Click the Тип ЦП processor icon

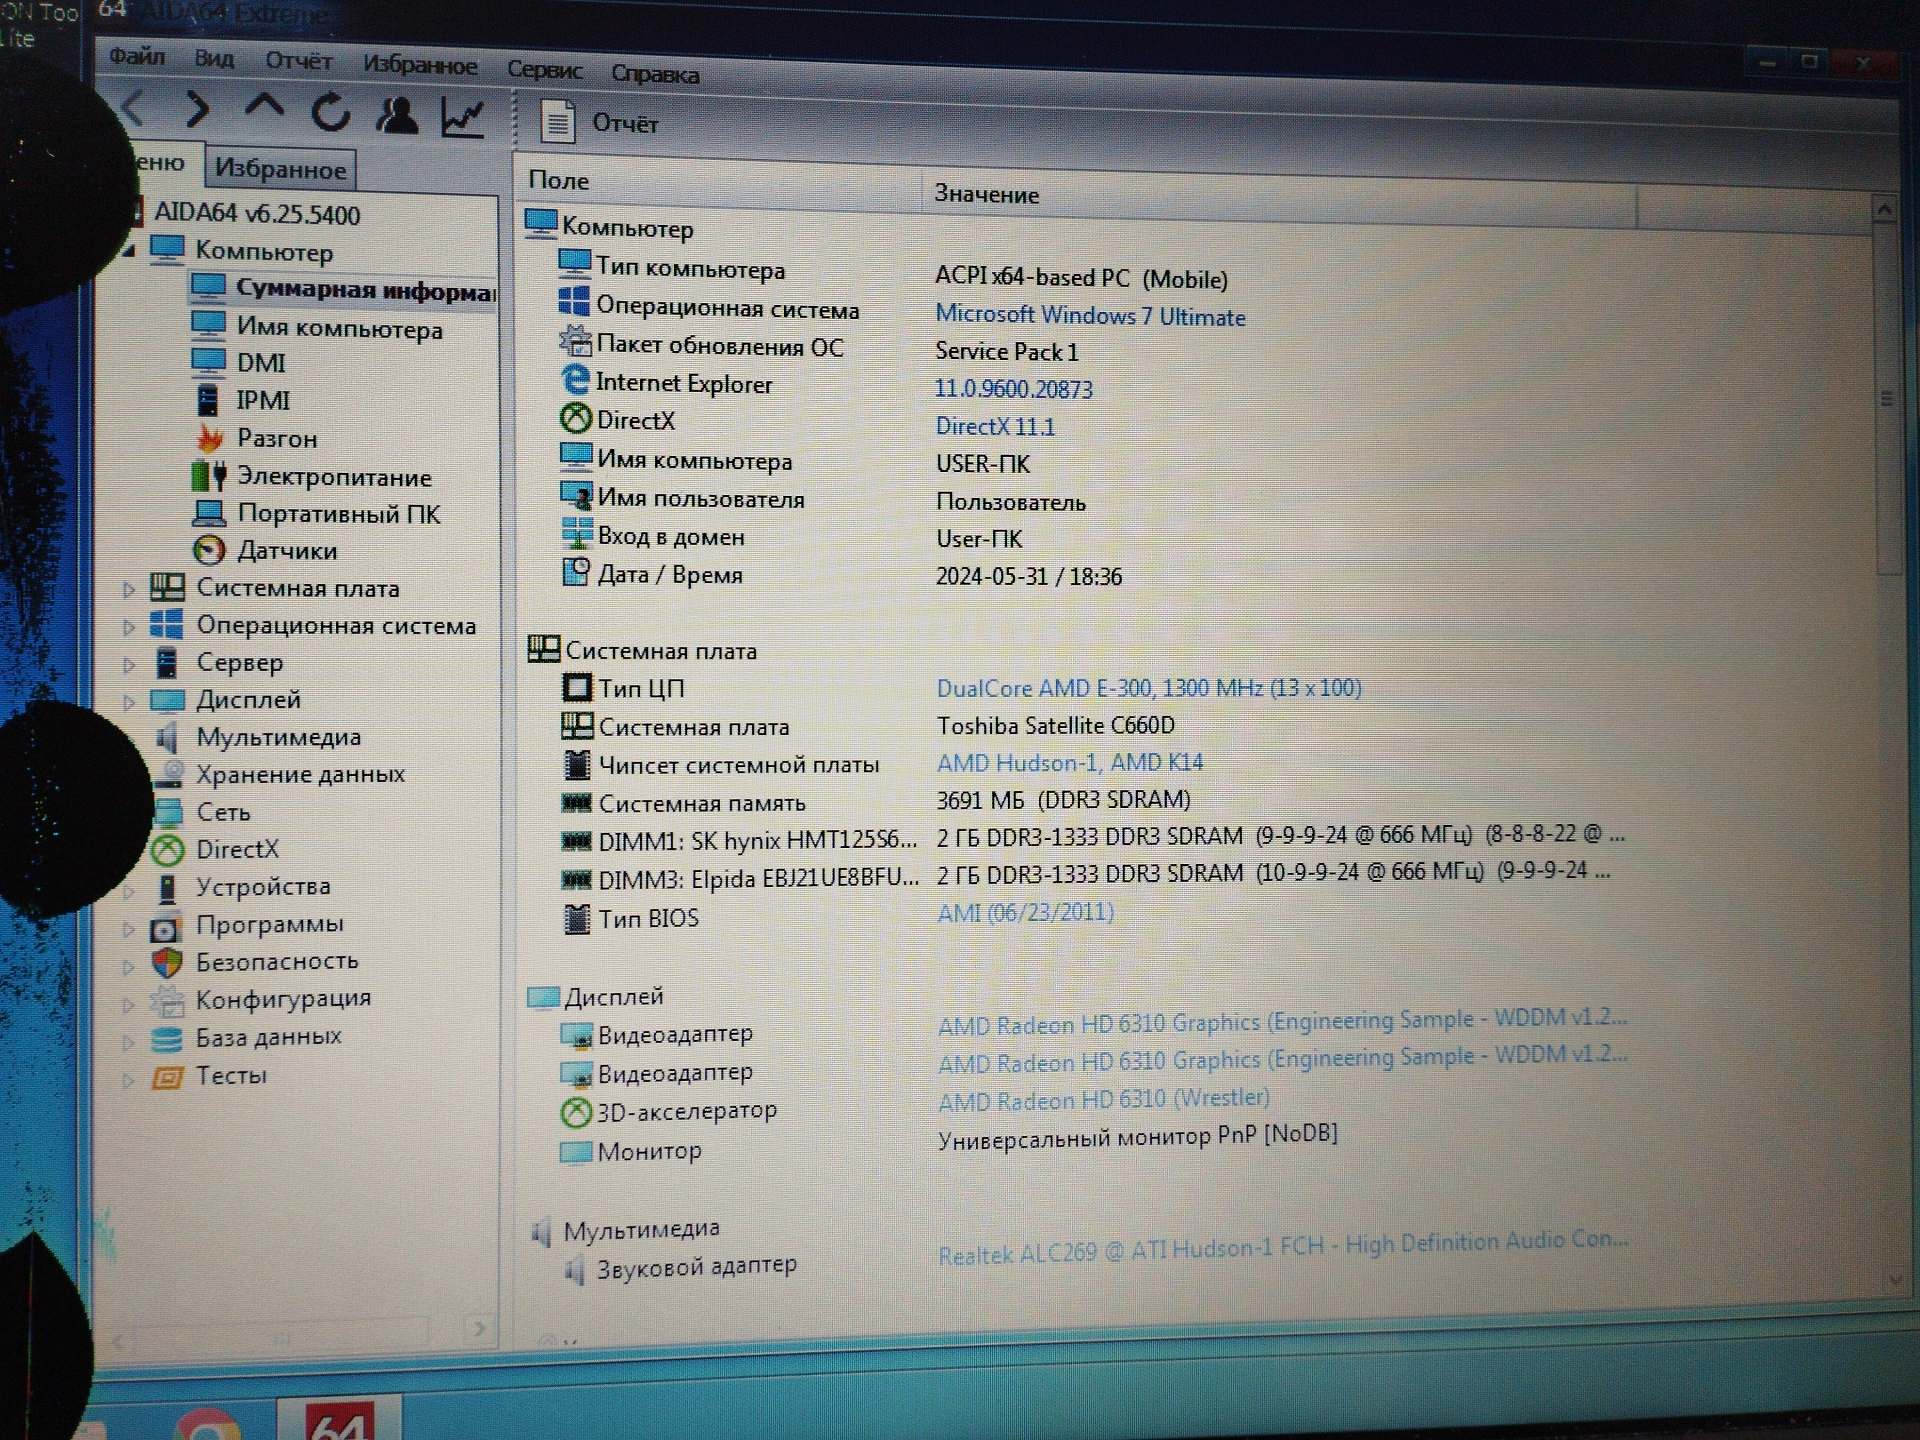tap(577, 688)
